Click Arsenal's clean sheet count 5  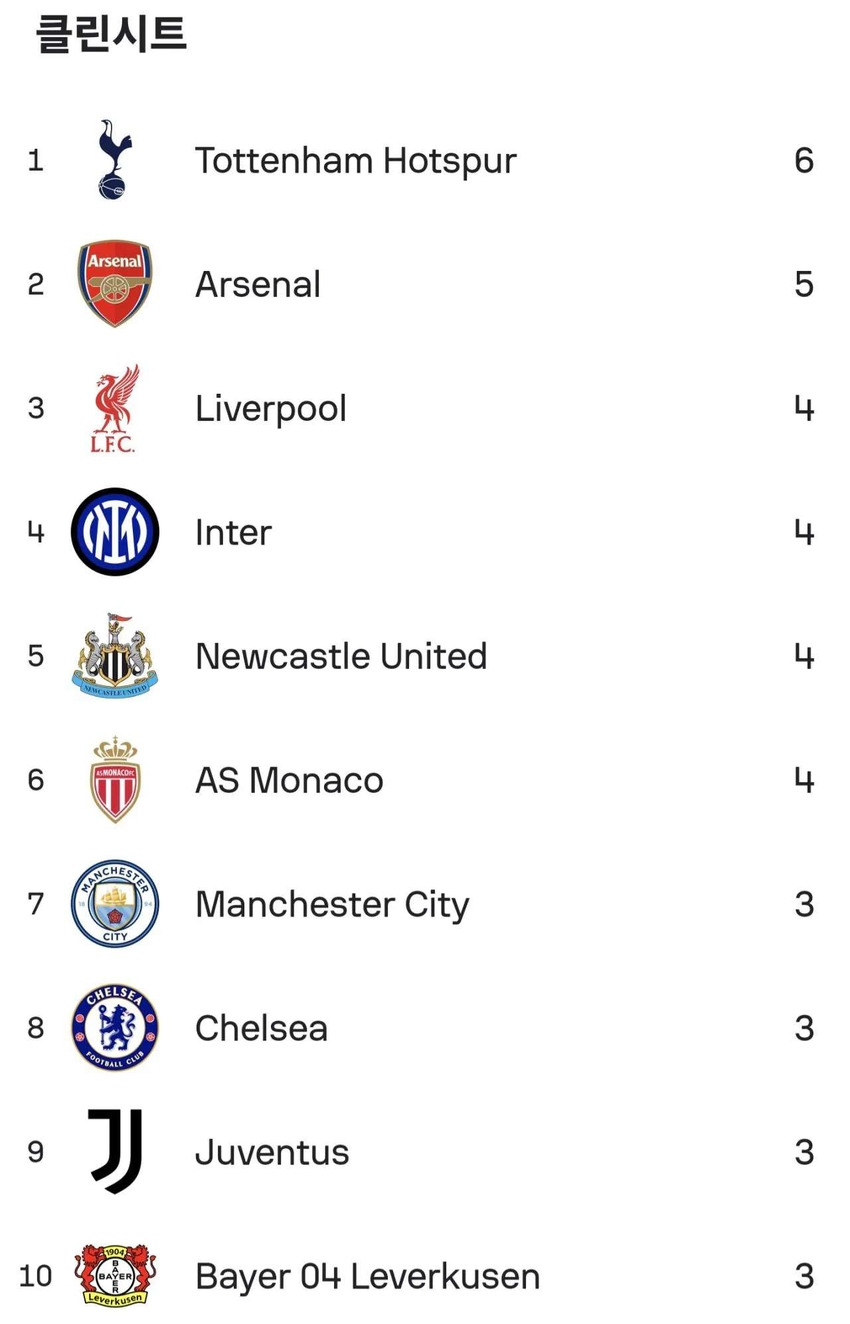pyautogui.click(x=804, y=285)
